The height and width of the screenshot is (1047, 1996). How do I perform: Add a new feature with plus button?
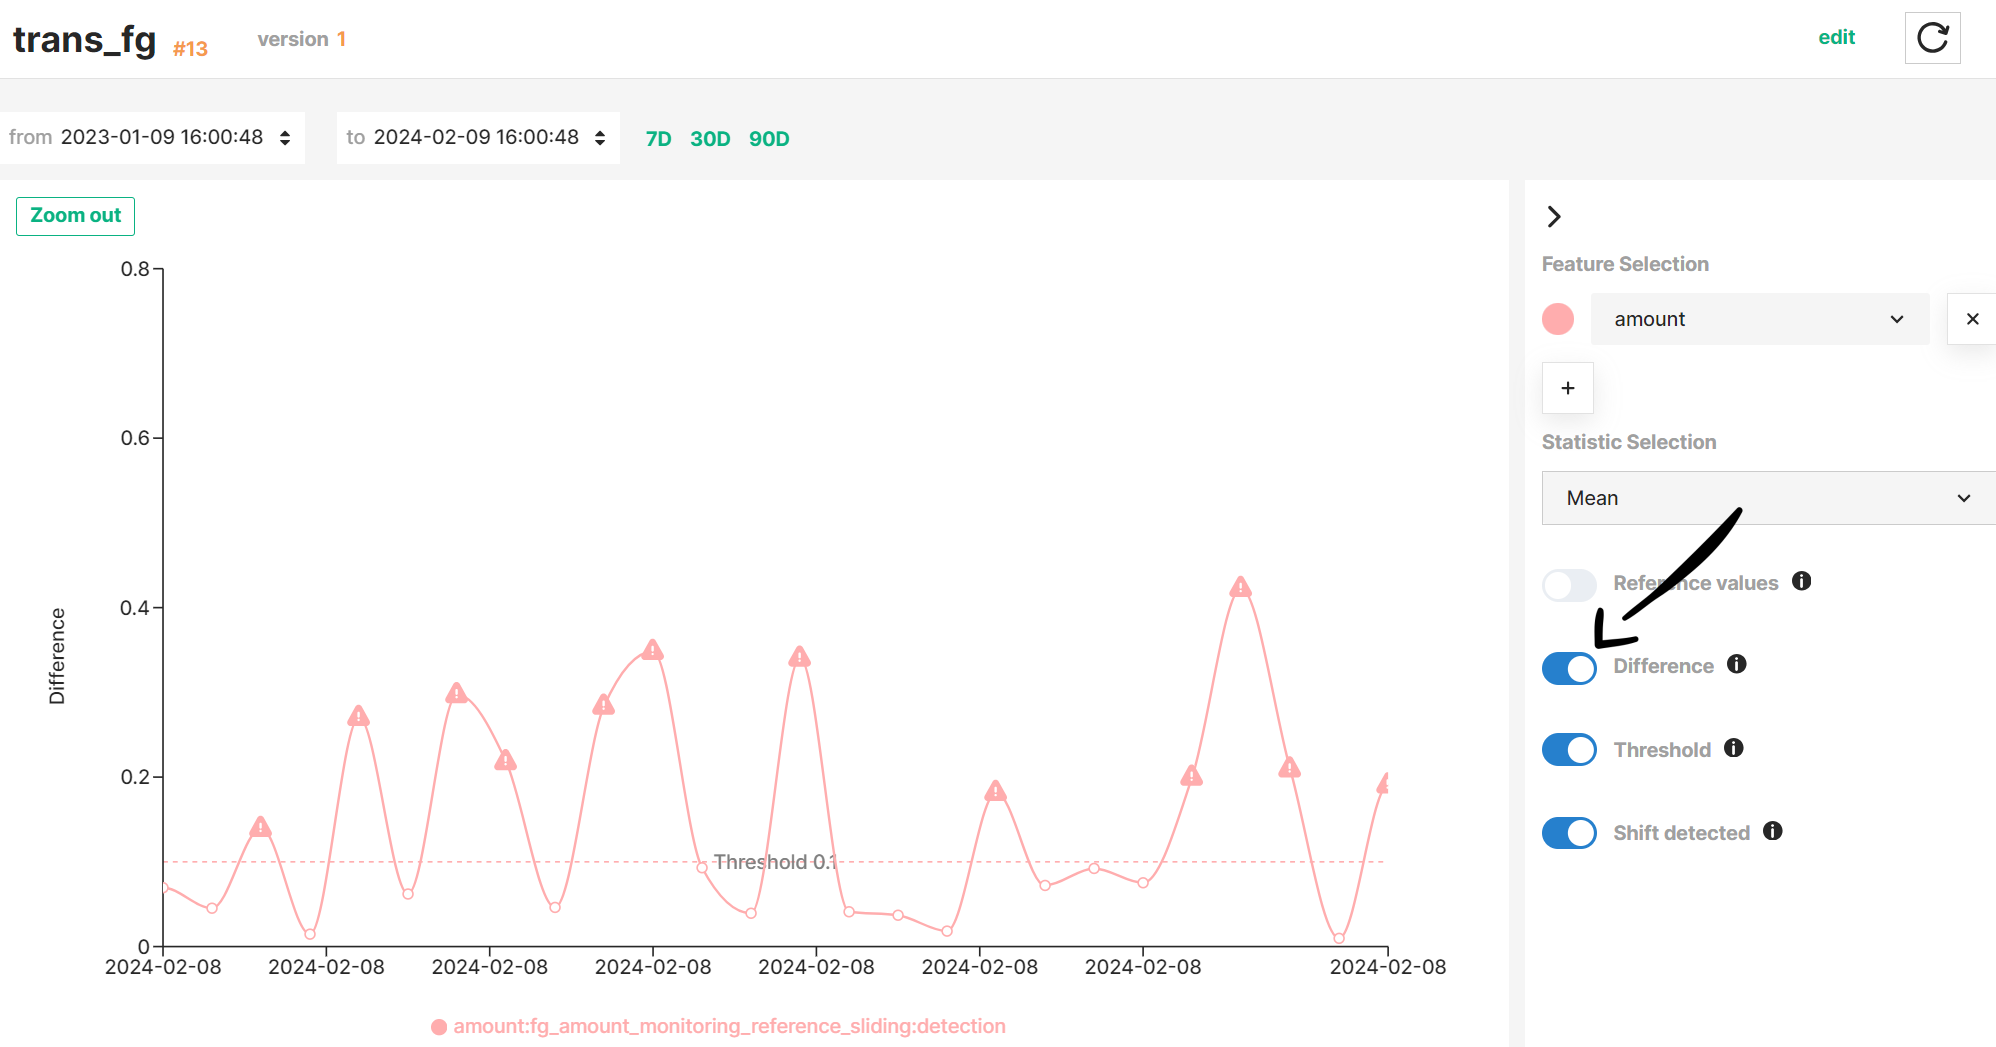1567,388
